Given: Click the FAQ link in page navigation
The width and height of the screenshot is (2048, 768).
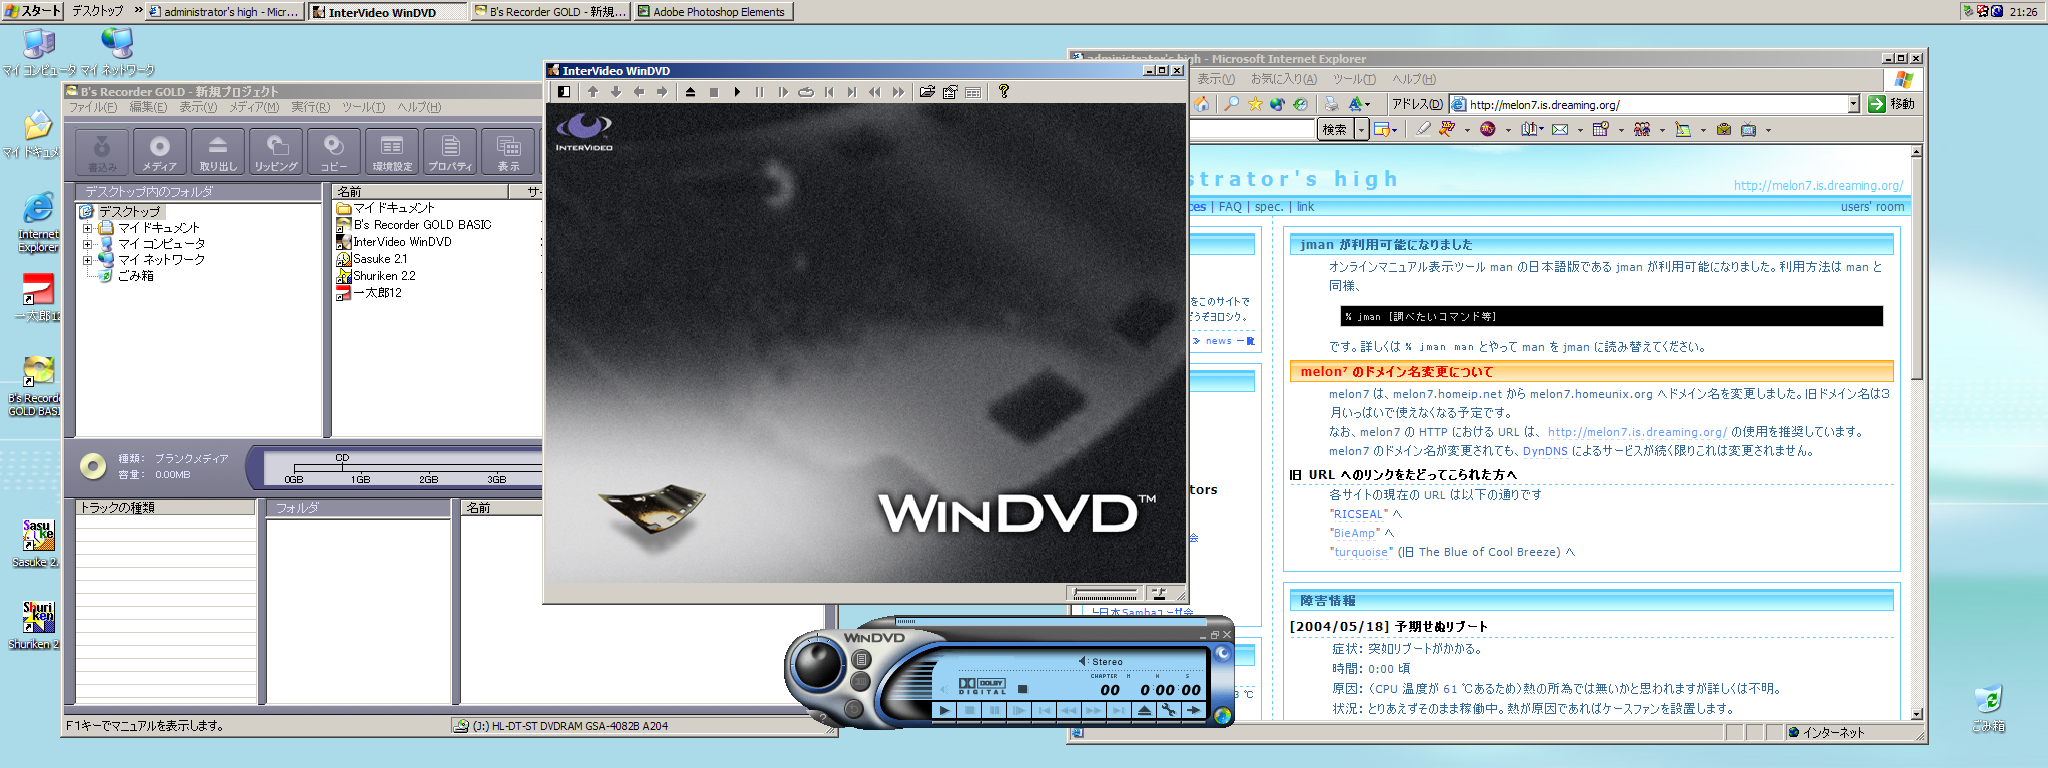Looking at the screenshot, I should (x=1230, y=207).
